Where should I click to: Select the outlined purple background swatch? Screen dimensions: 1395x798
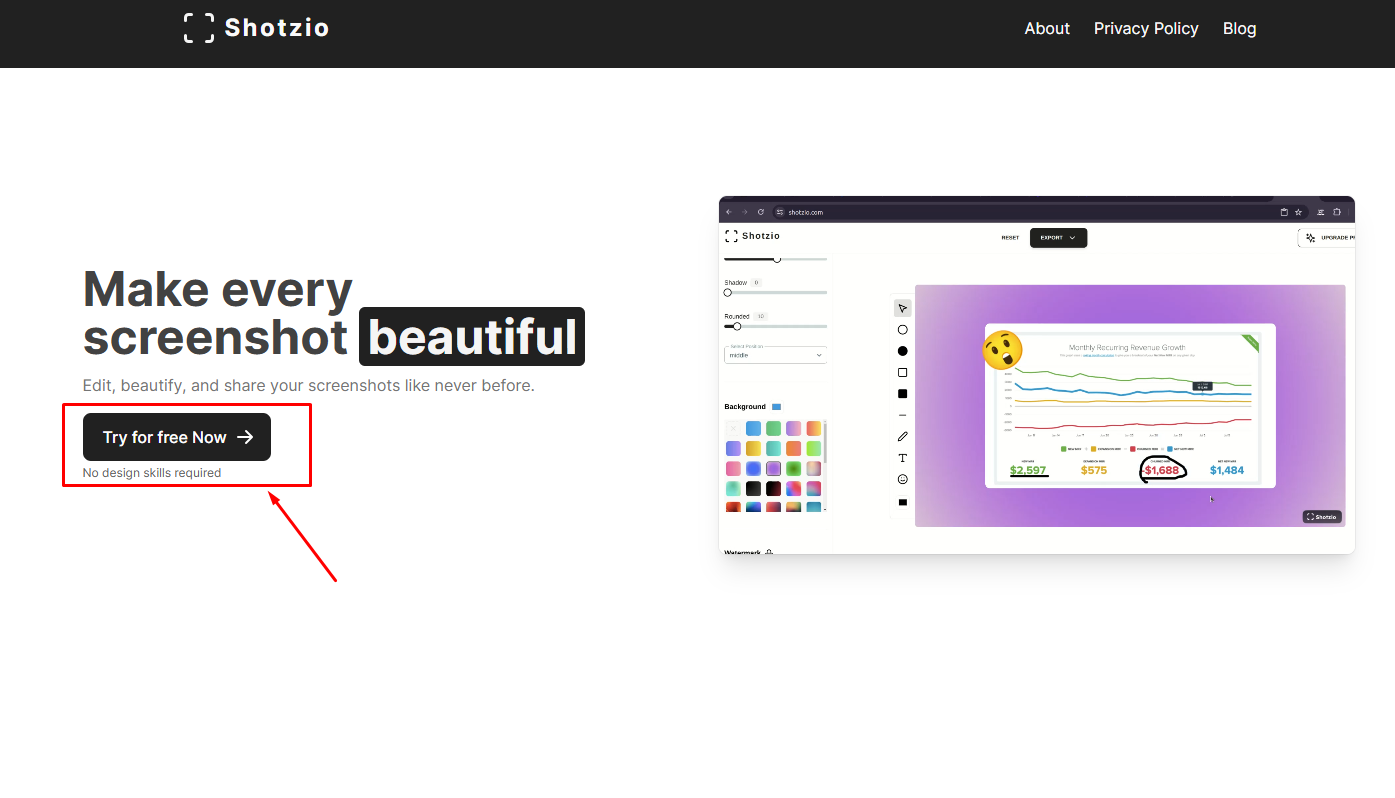[773, 468]
